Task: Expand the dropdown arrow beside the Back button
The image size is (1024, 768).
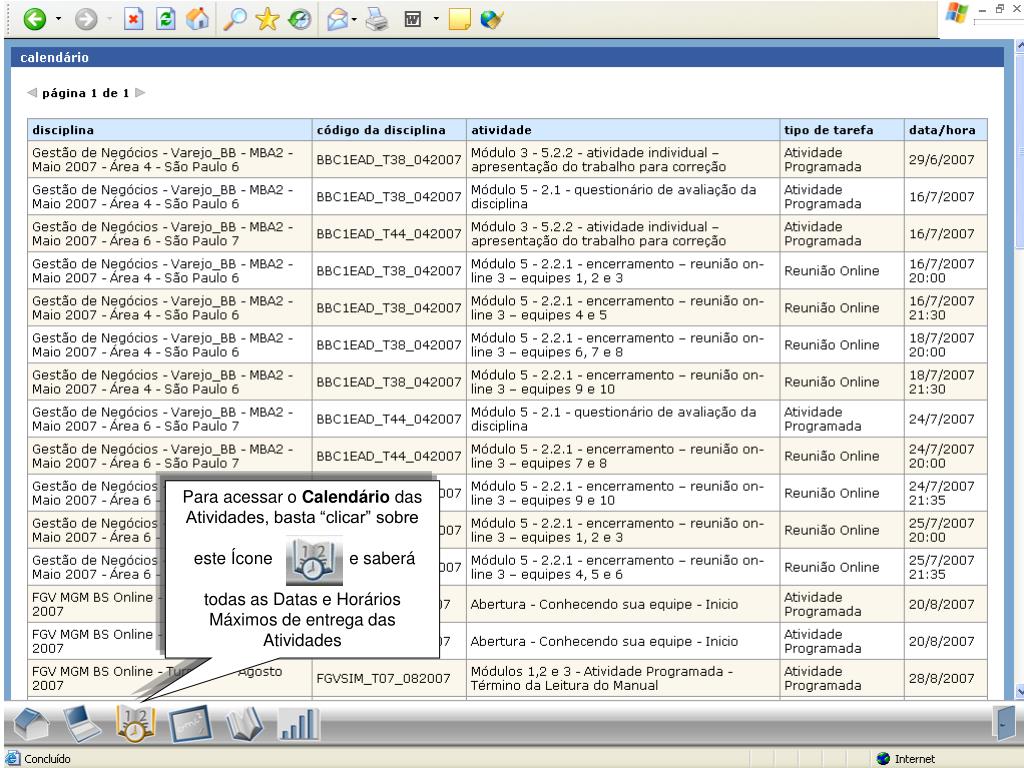Action: click(56, 20)
